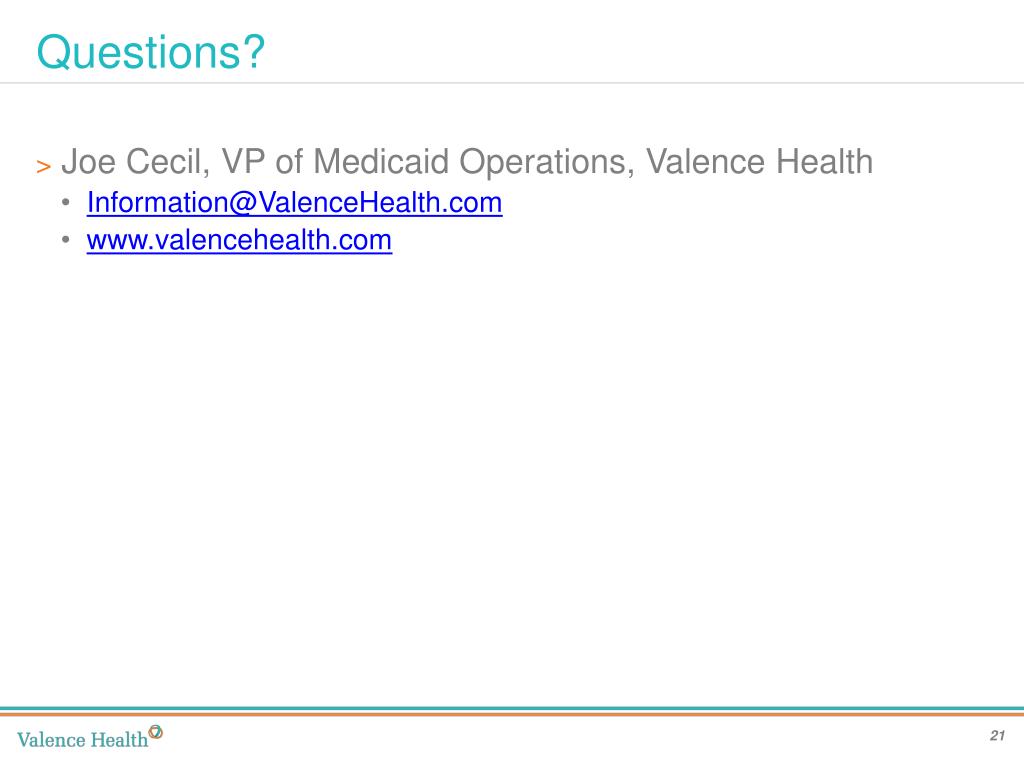
Task: Click "Valence Health" at end of speaker line
Action: (760, 161)
